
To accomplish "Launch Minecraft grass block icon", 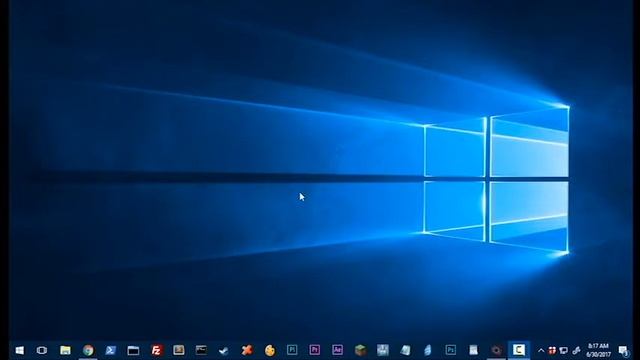I will [360, 350].
